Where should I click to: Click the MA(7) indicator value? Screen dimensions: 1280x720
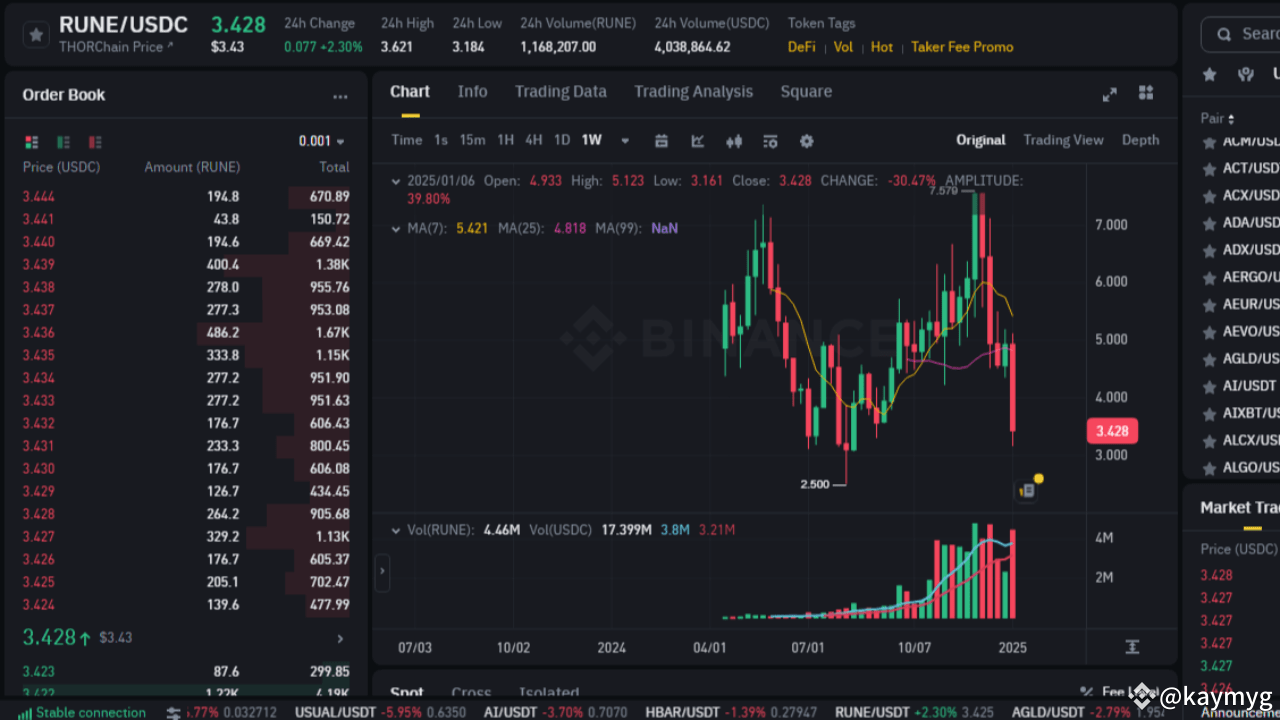pos(472,228)
